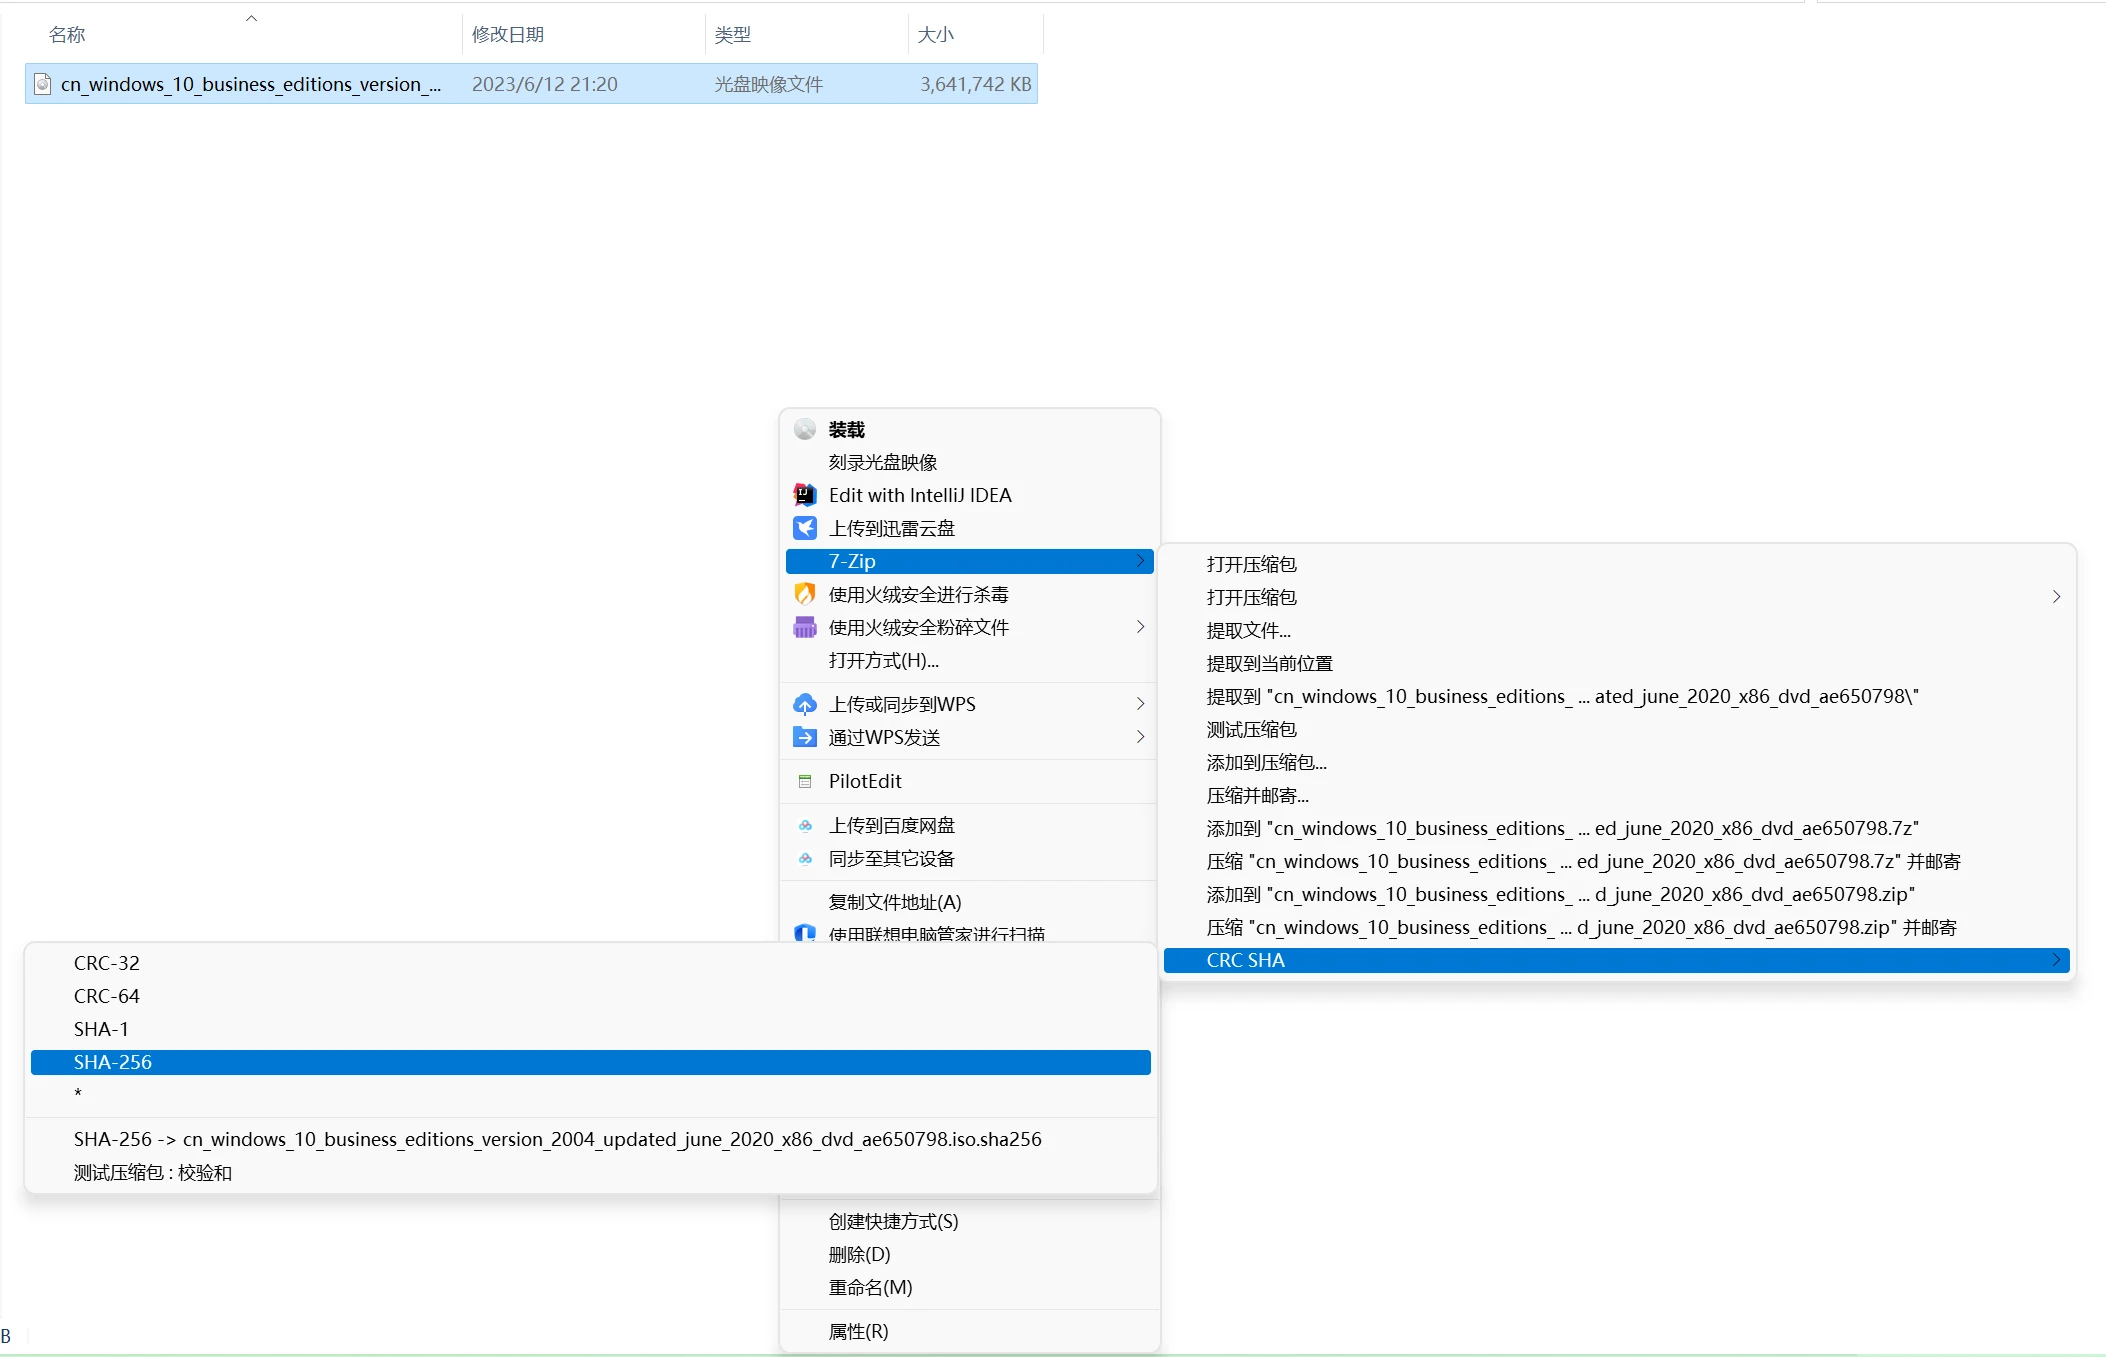Click the Xunlei cloud upload icon
This screenshot has height=1357, width=2106.
(x=805, y=528)
